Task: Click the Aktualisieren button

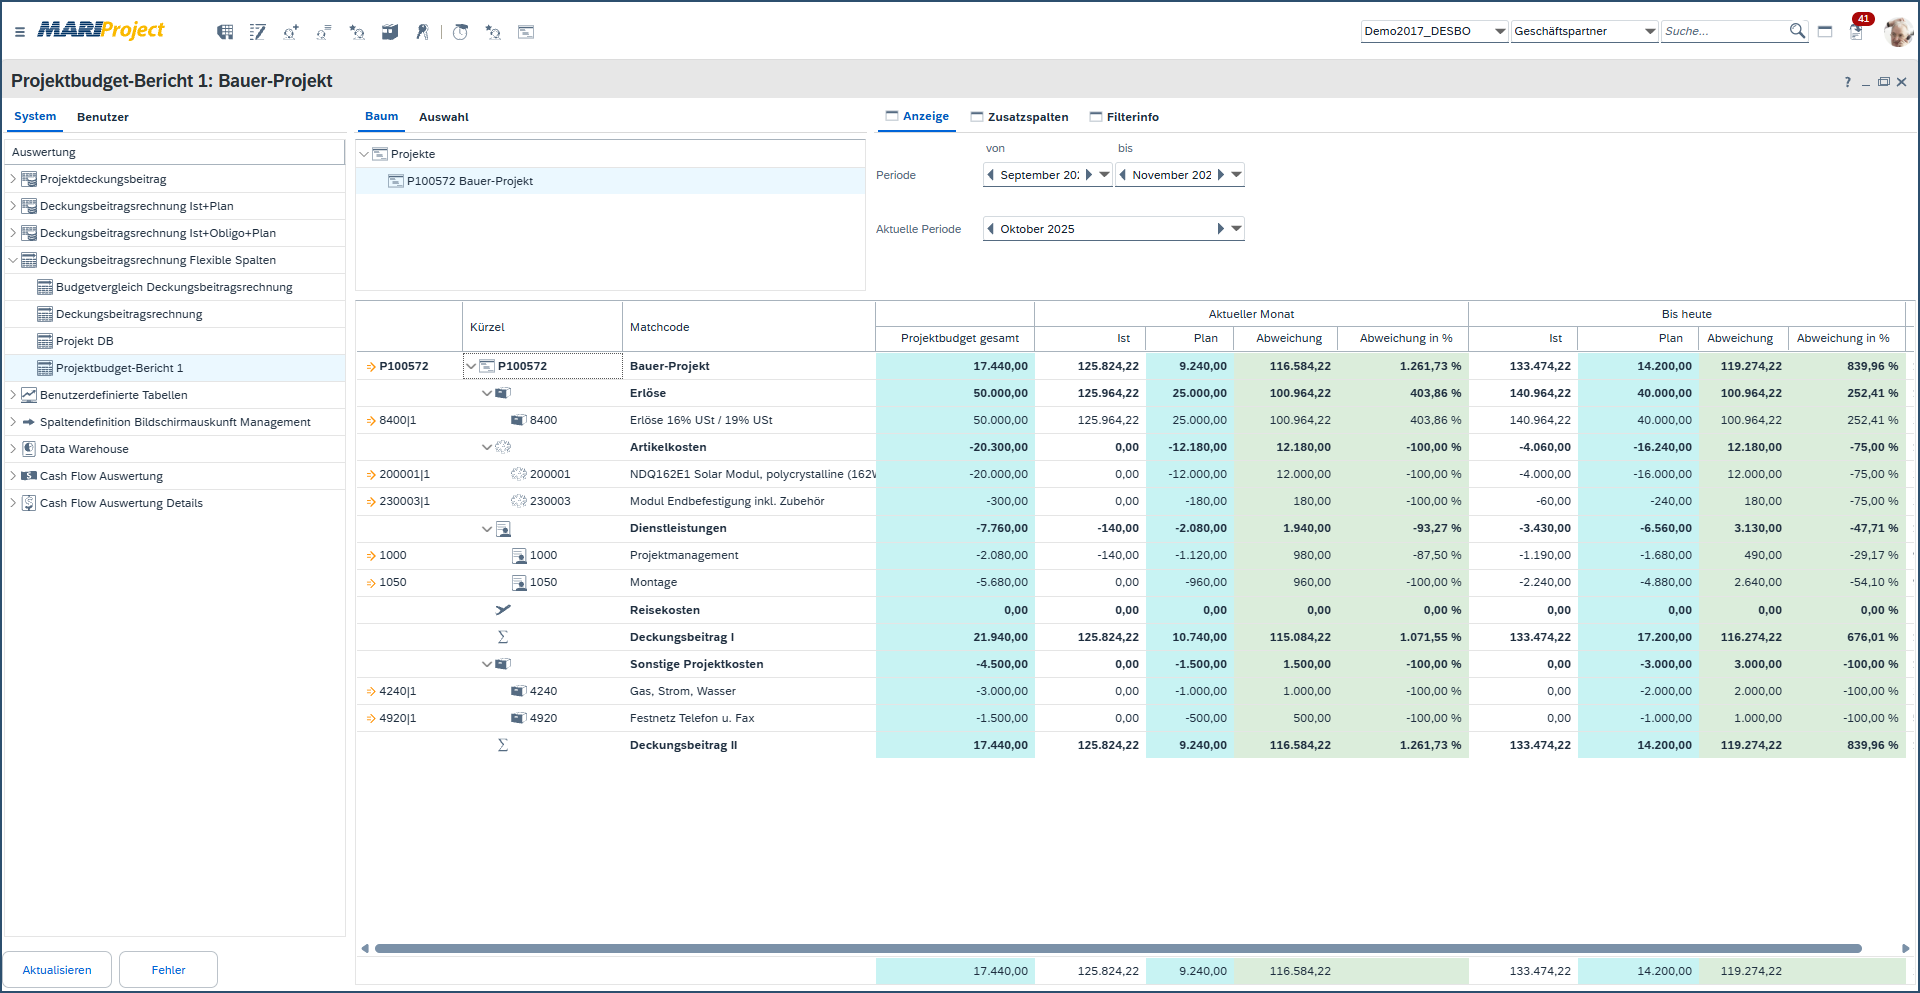Action: coord(57,969)
